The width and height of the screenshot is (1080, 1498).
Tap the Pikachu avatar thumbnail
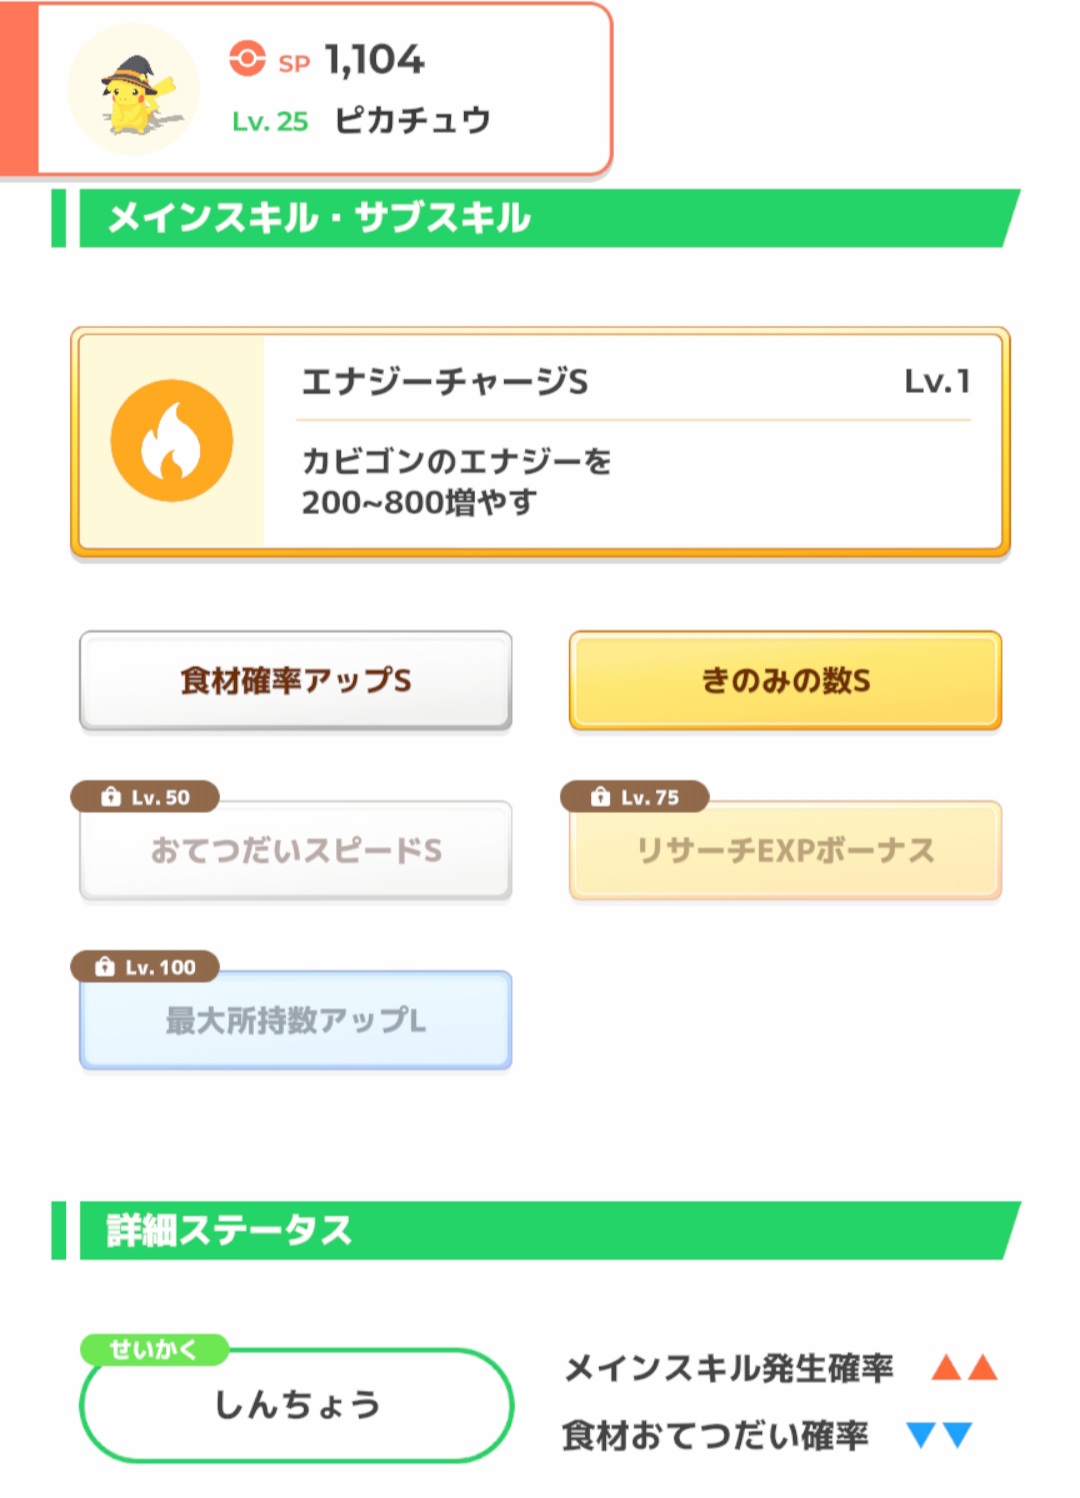pyautogui.click(x=134, y=90)
